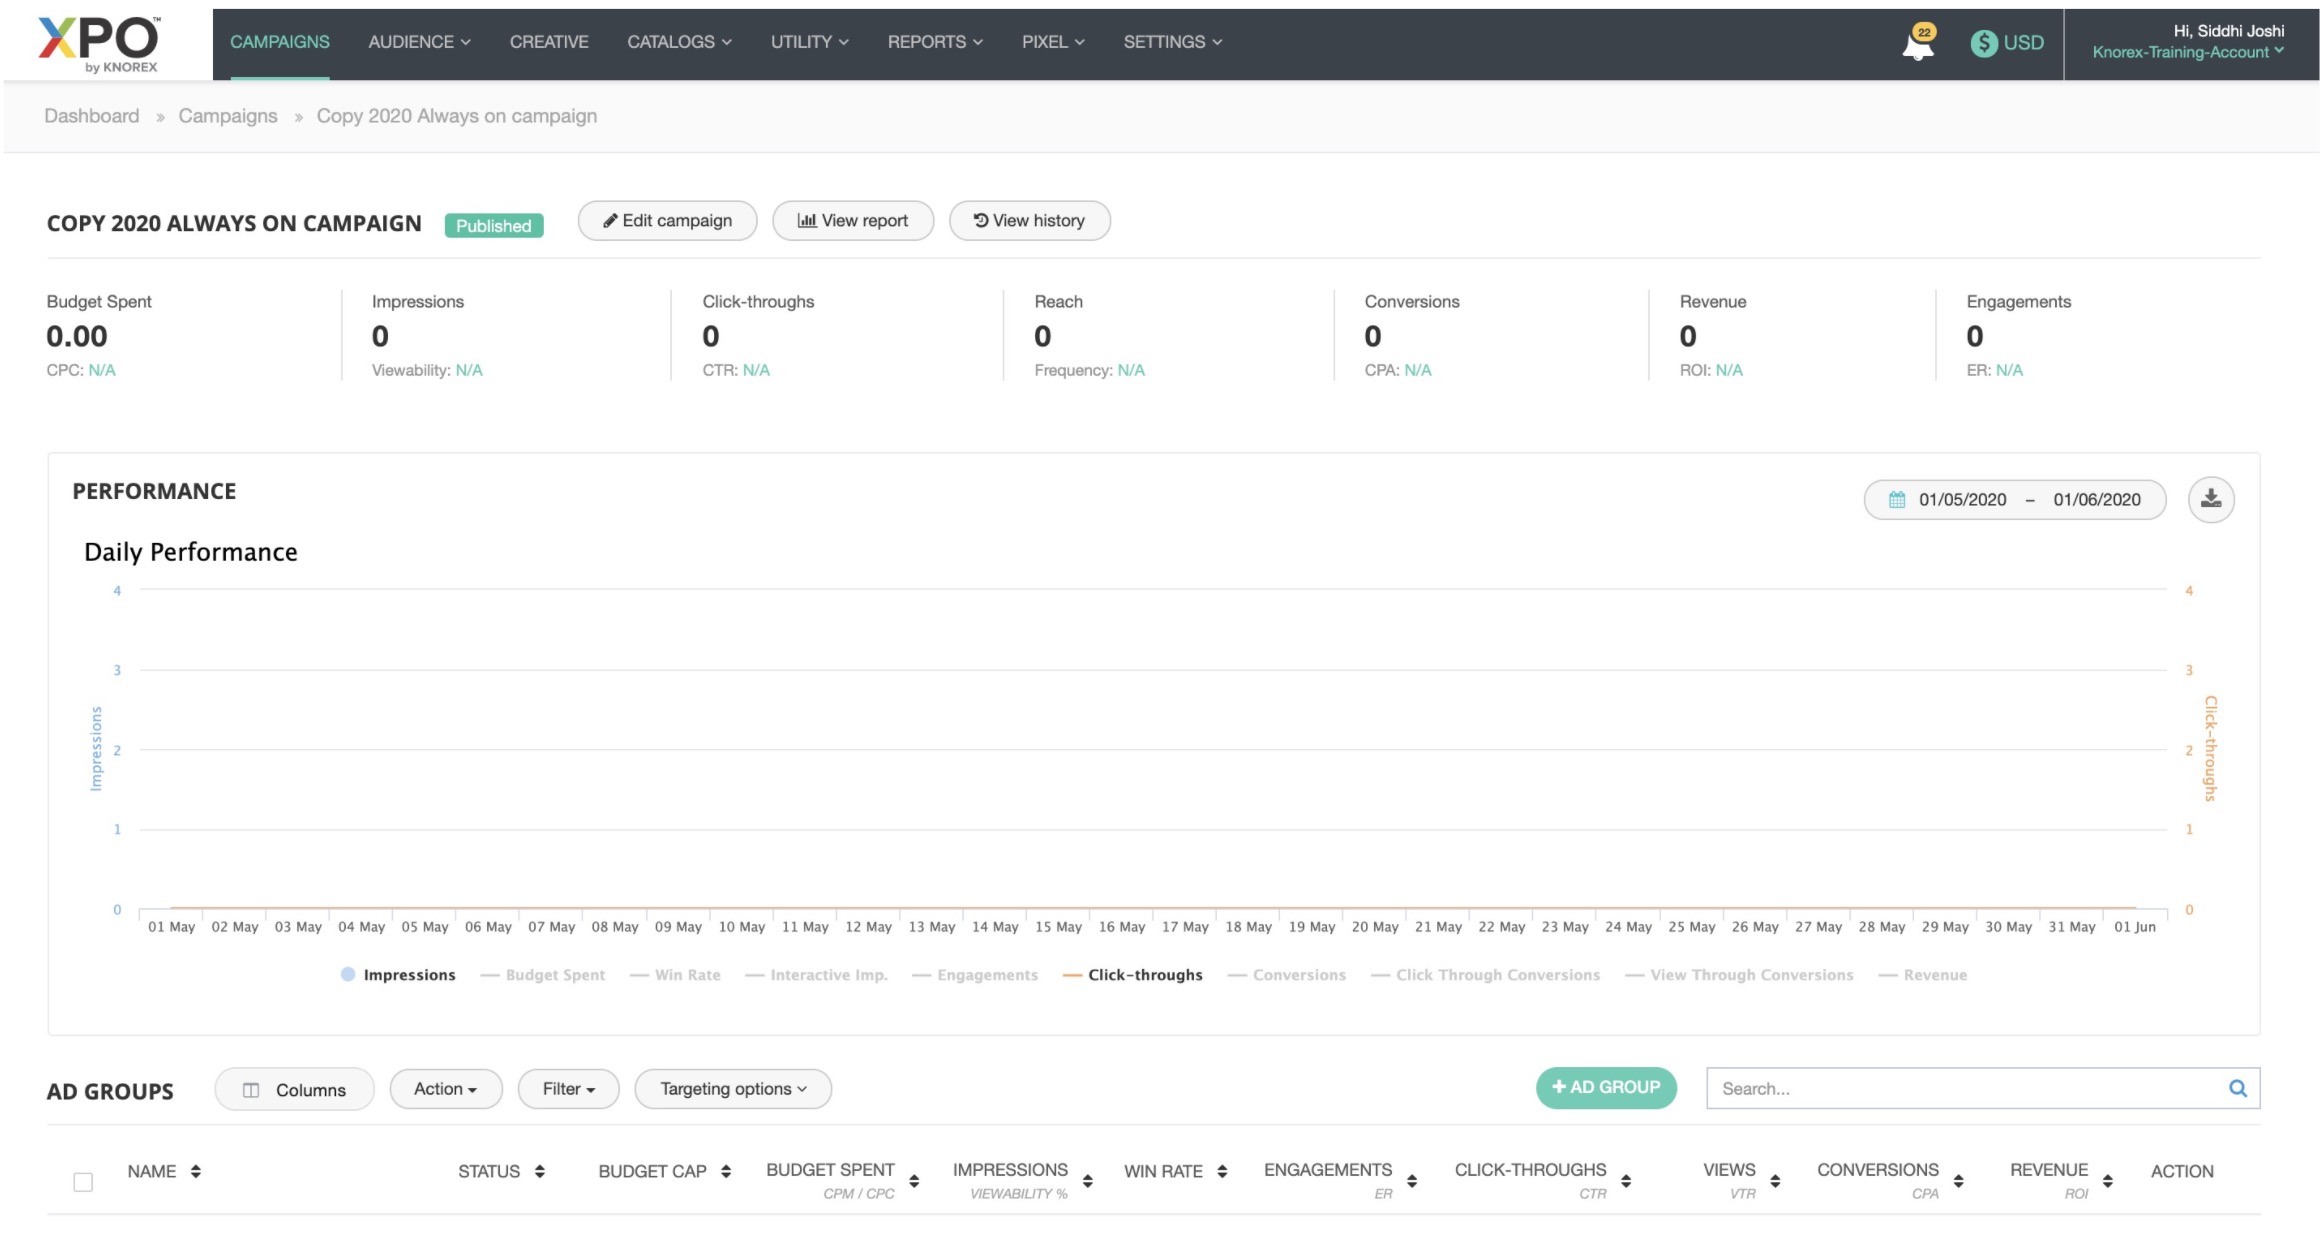The width and height of the screenshot is (2320, 1244).
Task: Expand Knorex-Training-Account switcher
Action: point(2187,52)
